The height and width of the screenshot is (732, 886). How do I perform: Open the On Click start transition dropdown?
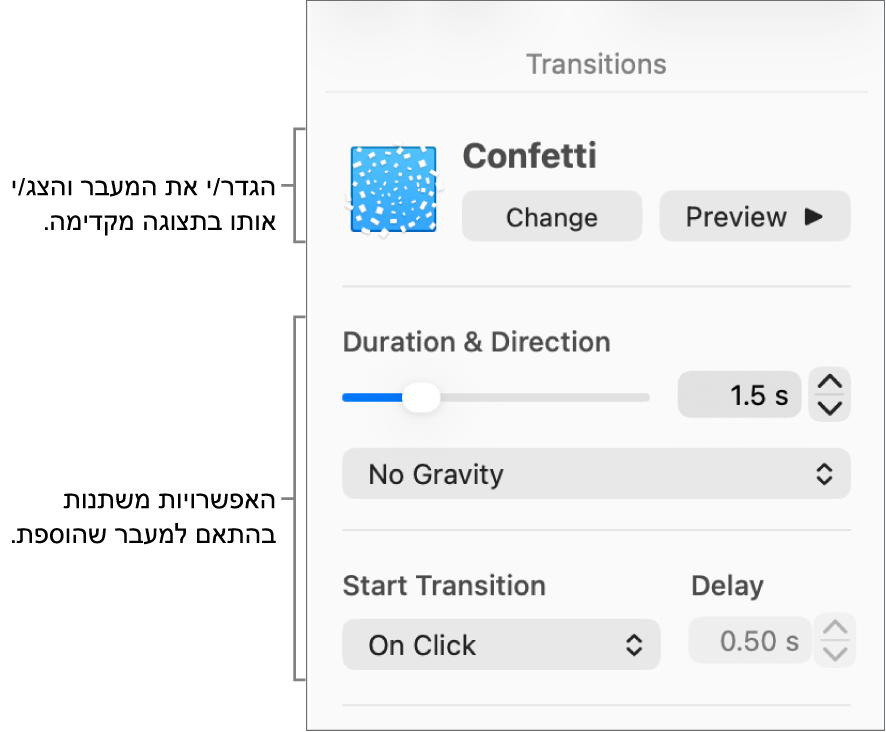coord(501,644)
